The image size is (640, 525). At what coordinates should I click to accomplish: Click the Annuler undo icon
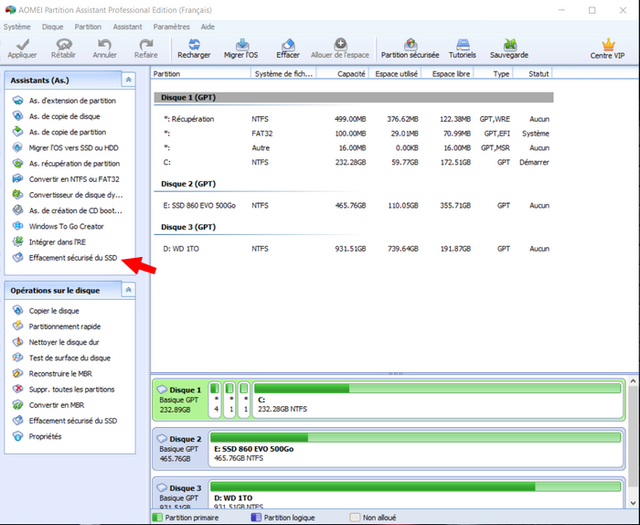(104, 44)
